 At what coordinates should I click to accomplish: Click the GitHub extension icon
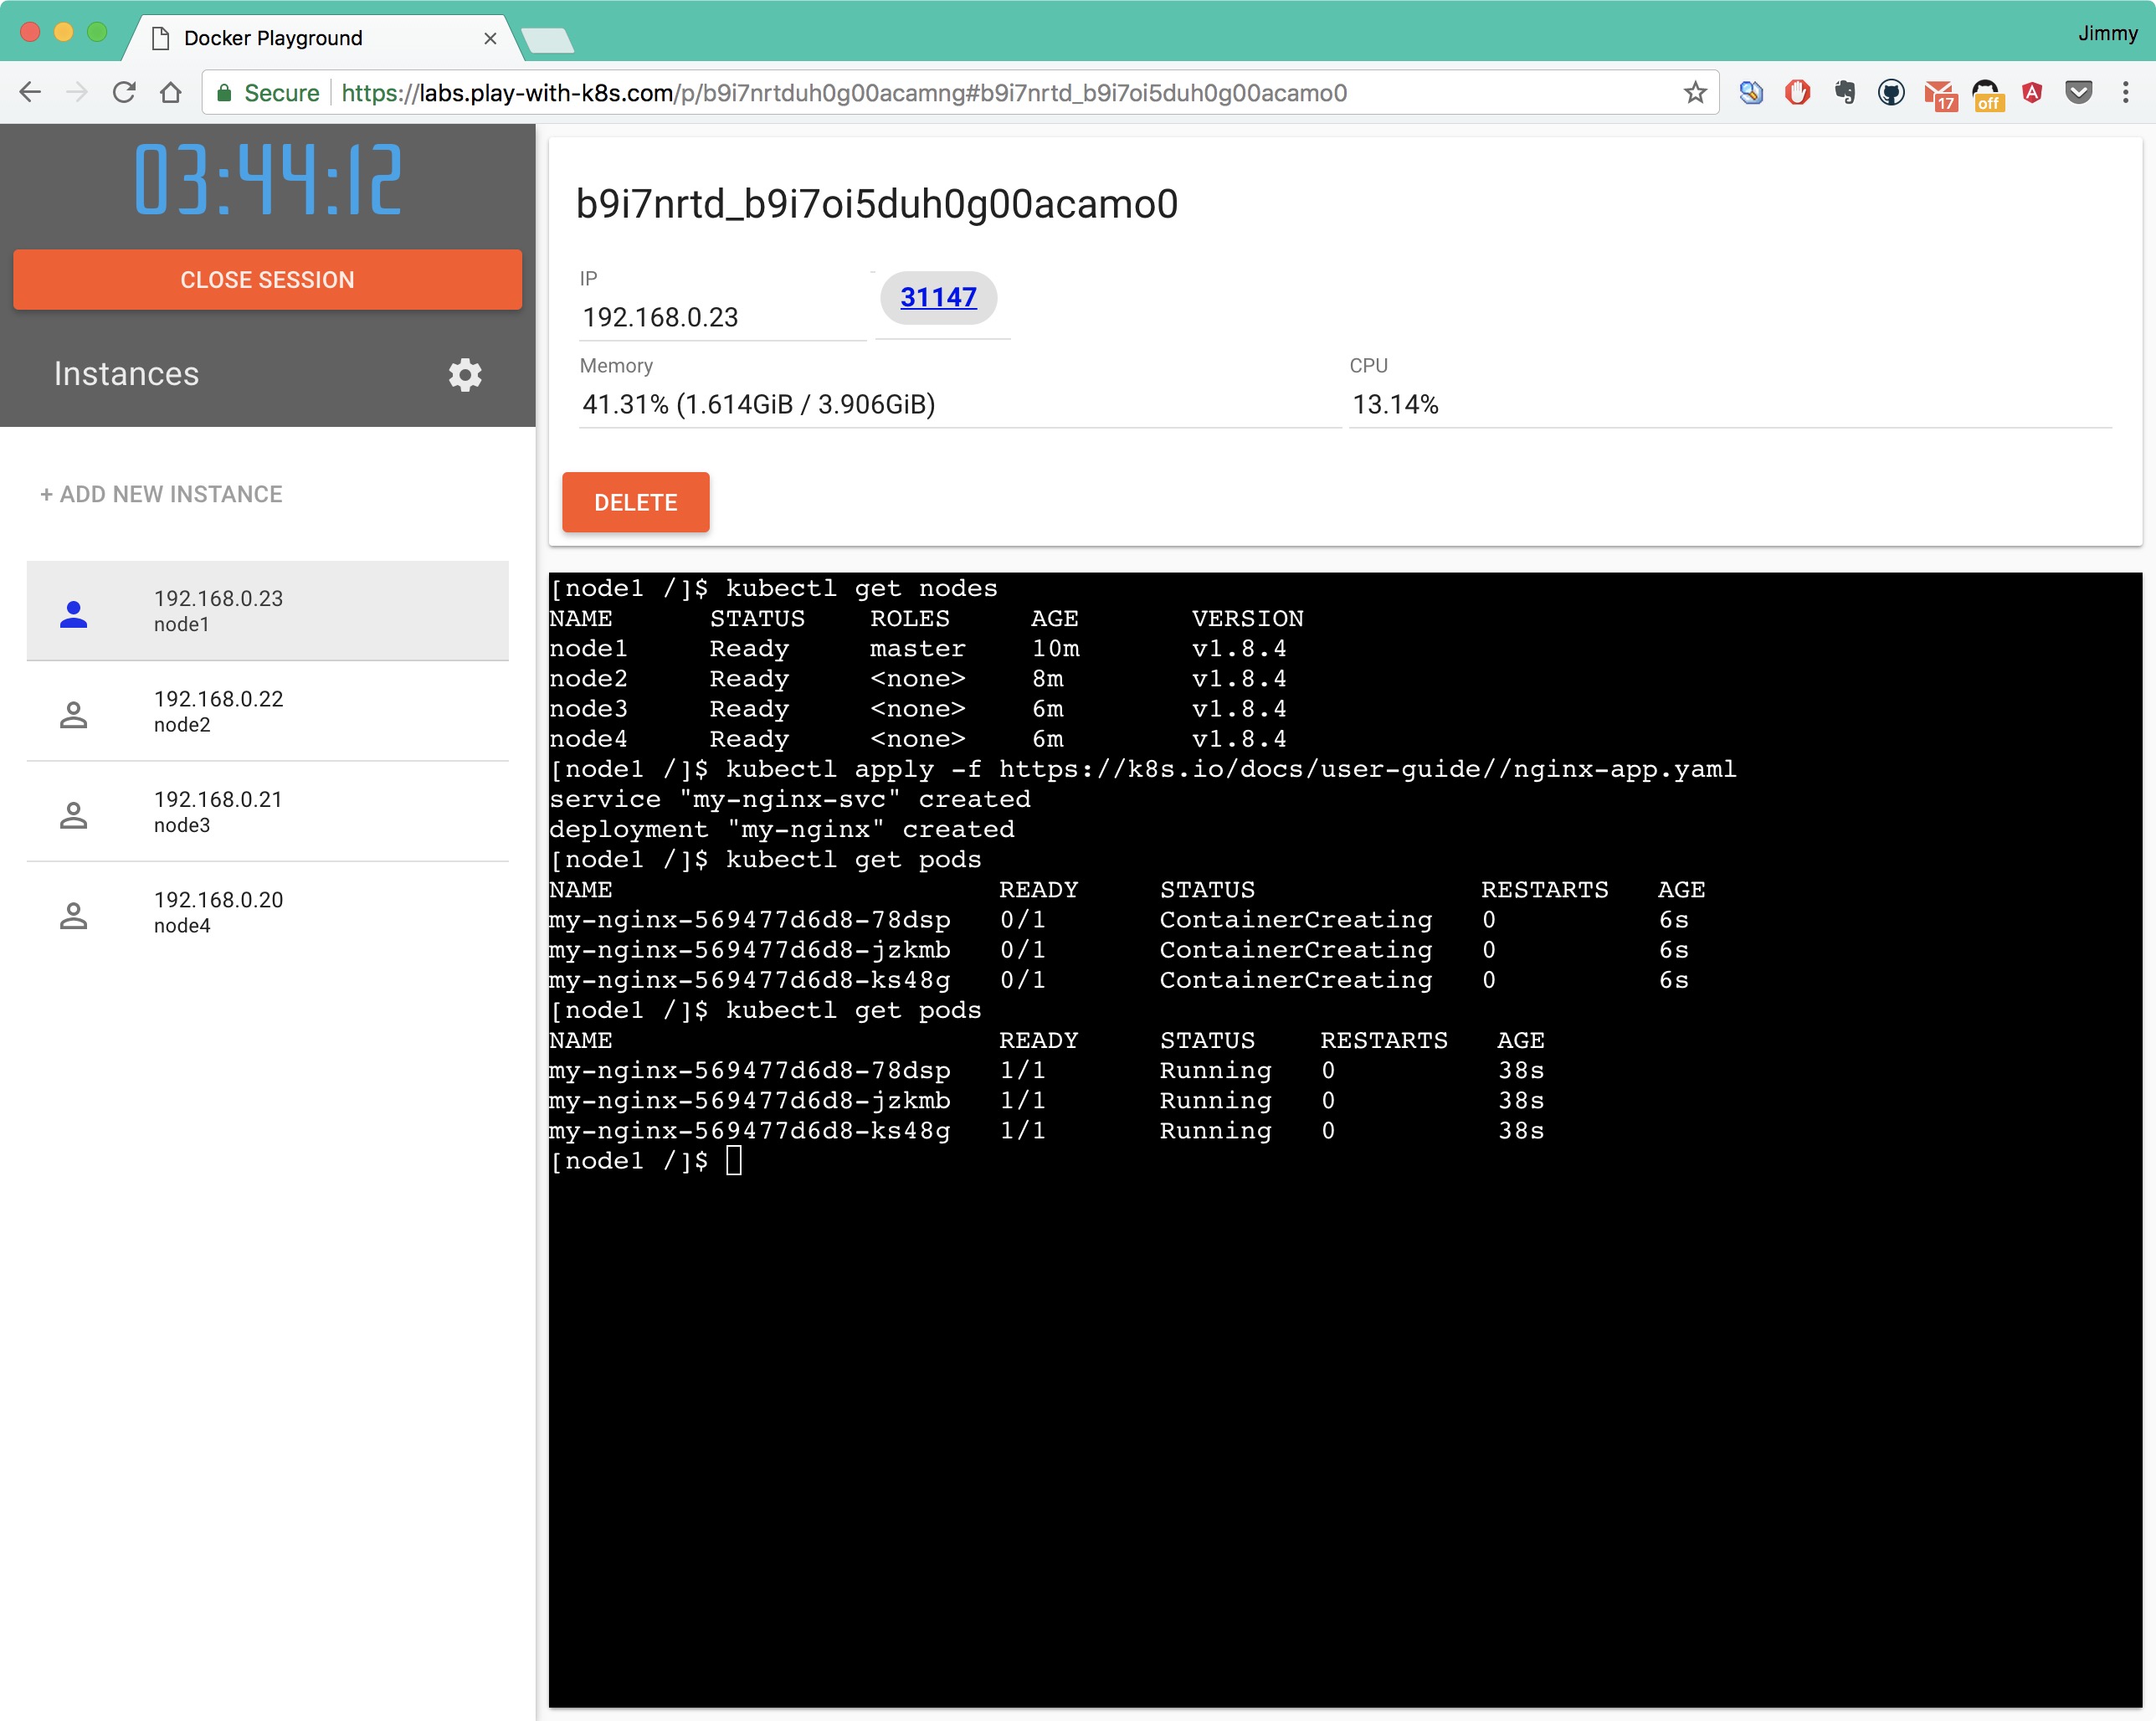coord(1892,92)
